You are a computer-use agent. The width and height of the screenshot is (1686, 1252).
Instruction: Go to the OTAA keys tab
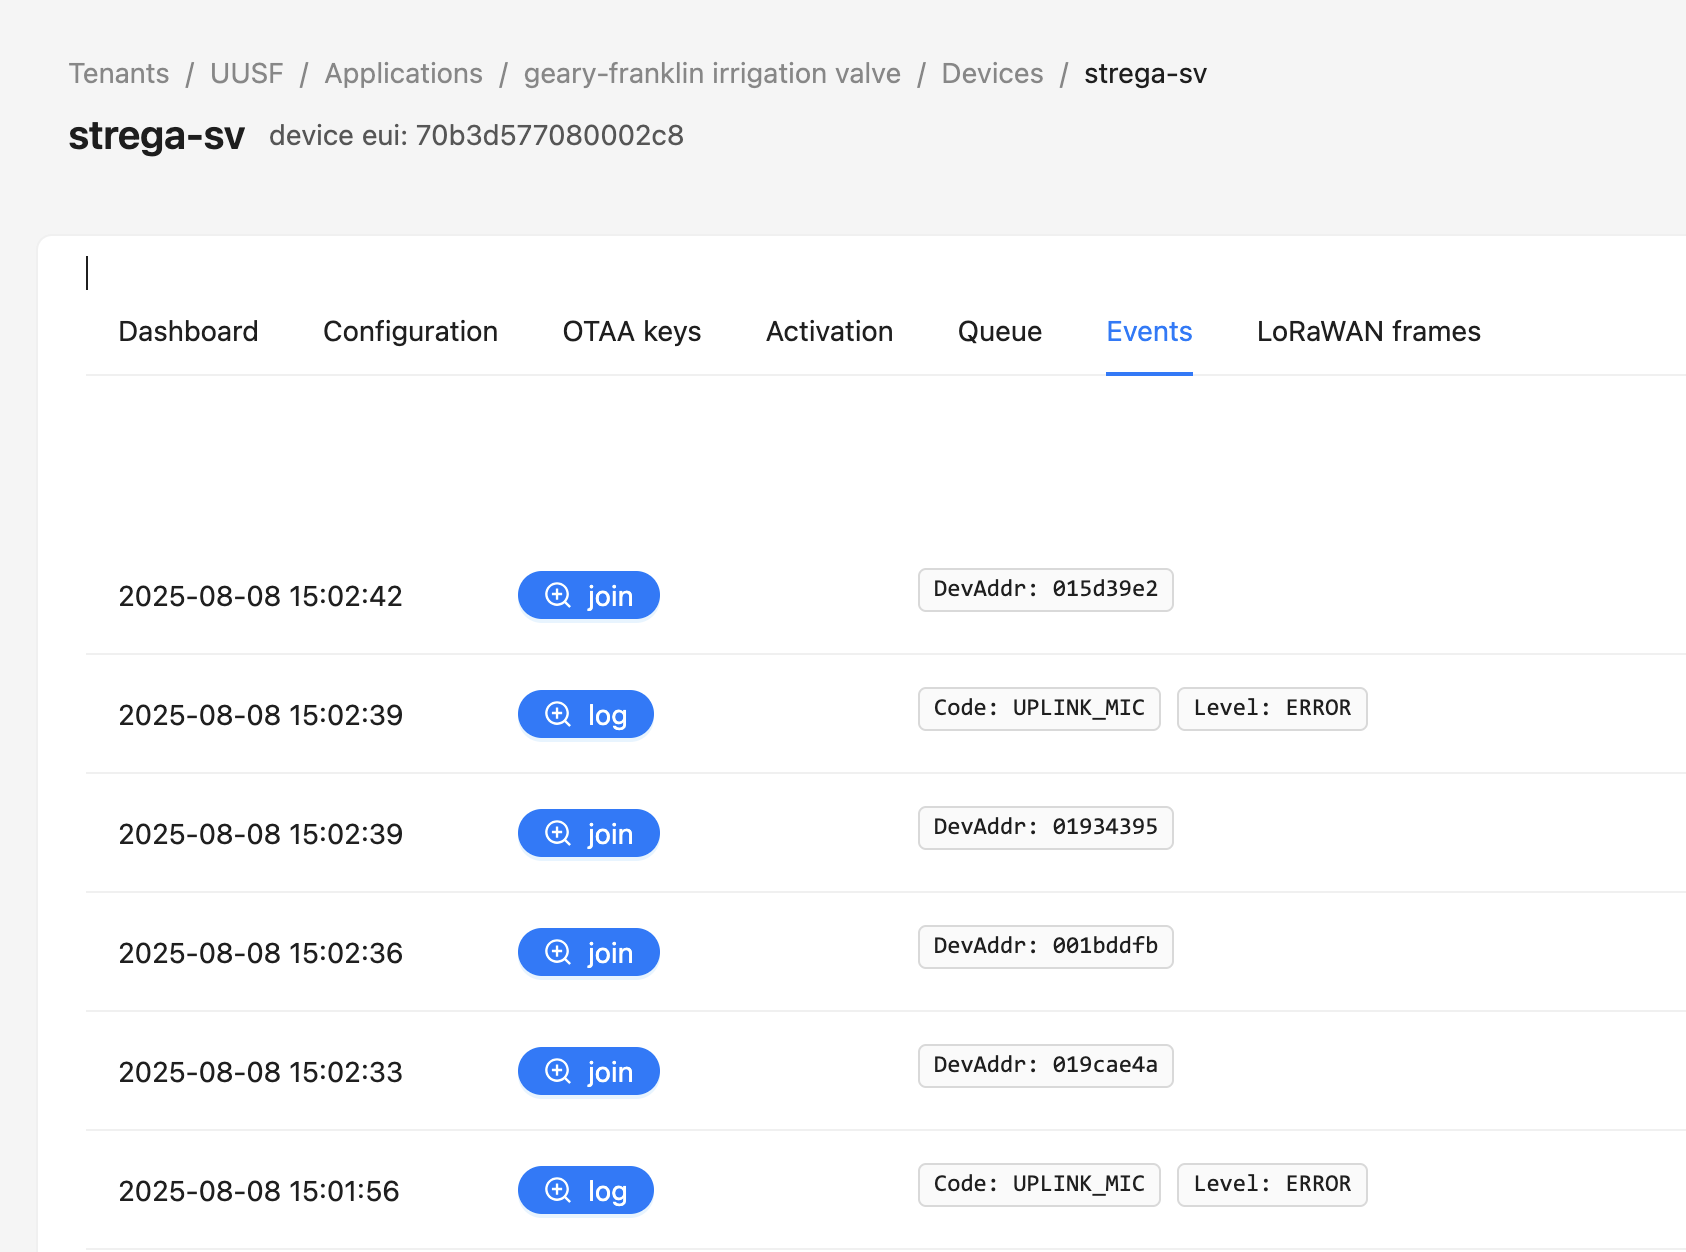tap(632, 331)
